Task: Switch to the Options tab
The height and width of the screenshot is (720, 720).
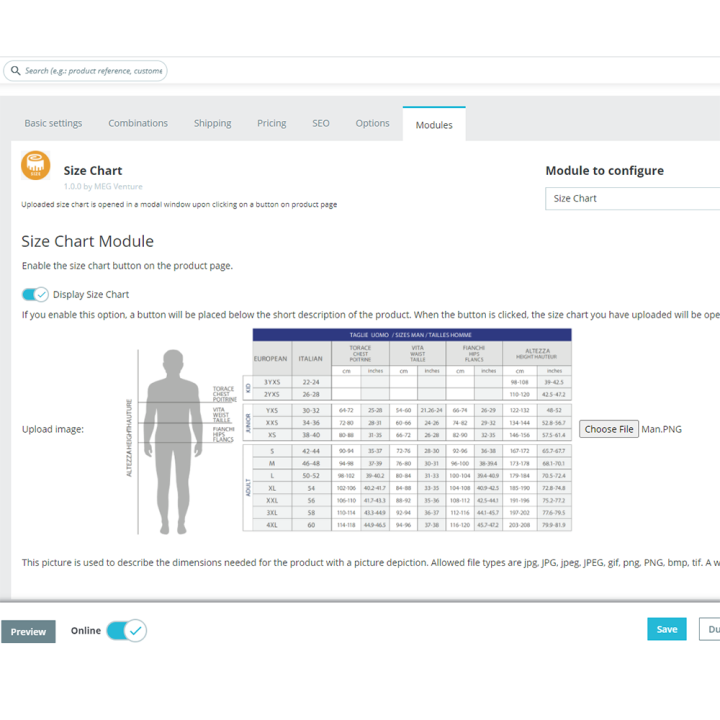Action: (x=372, y=123)
